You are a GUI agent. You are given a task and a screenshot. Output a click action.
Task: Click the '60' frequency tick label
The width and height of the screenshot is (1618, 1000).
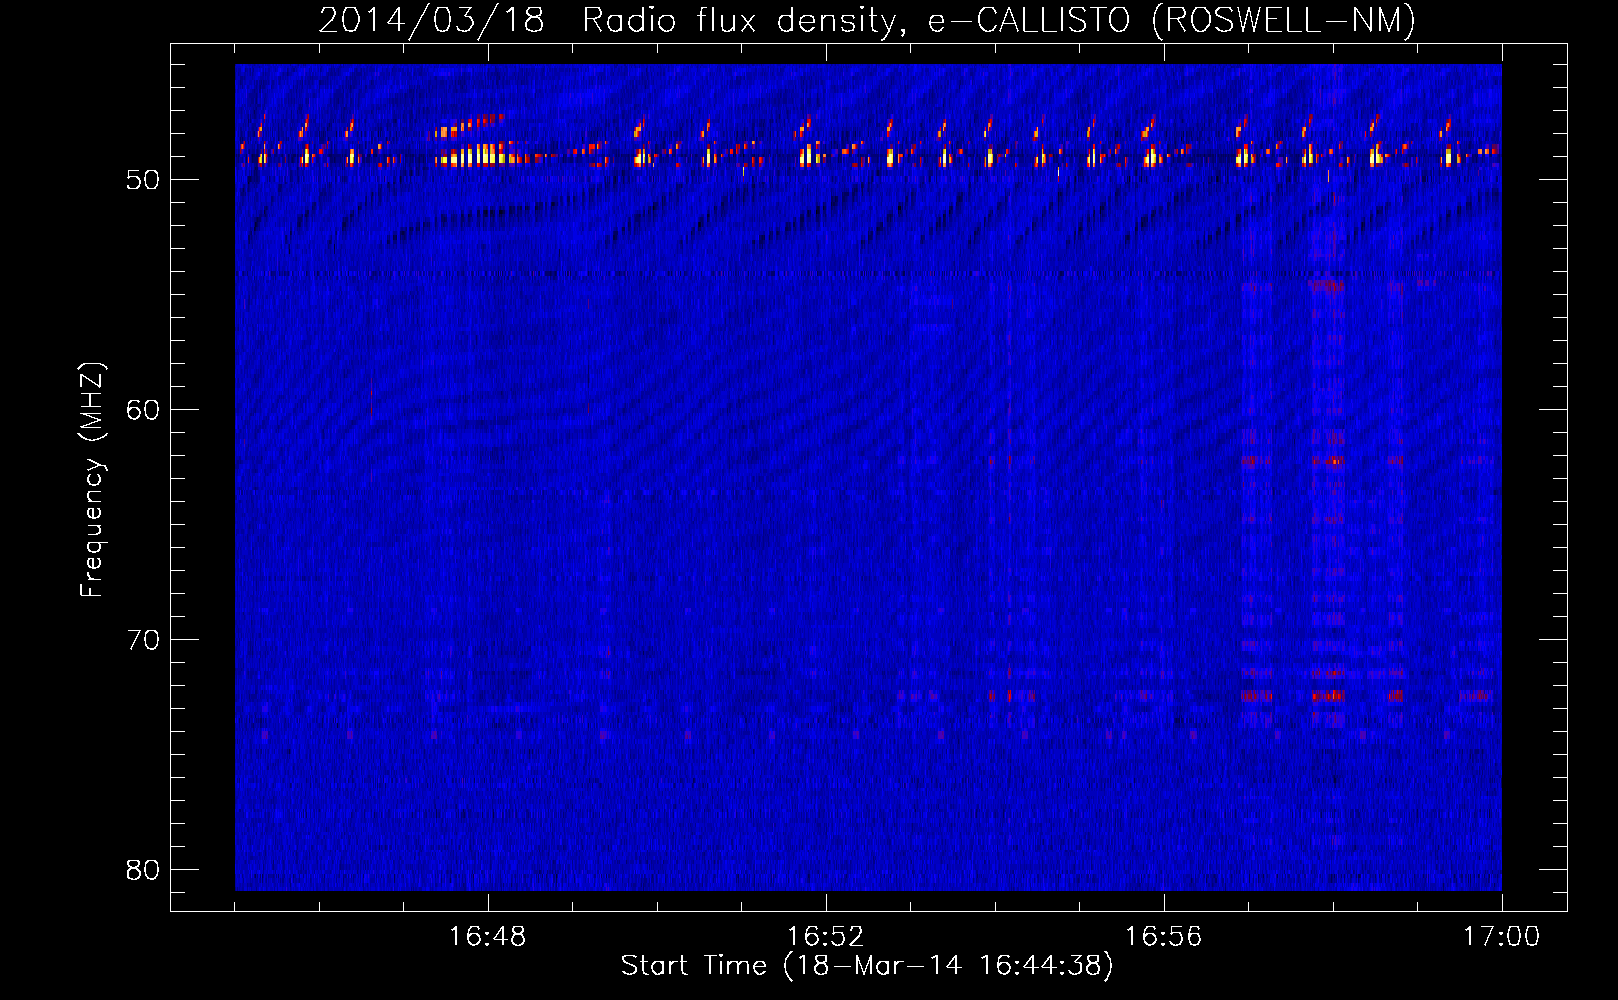pyautogui.click(x=143, y=410)
